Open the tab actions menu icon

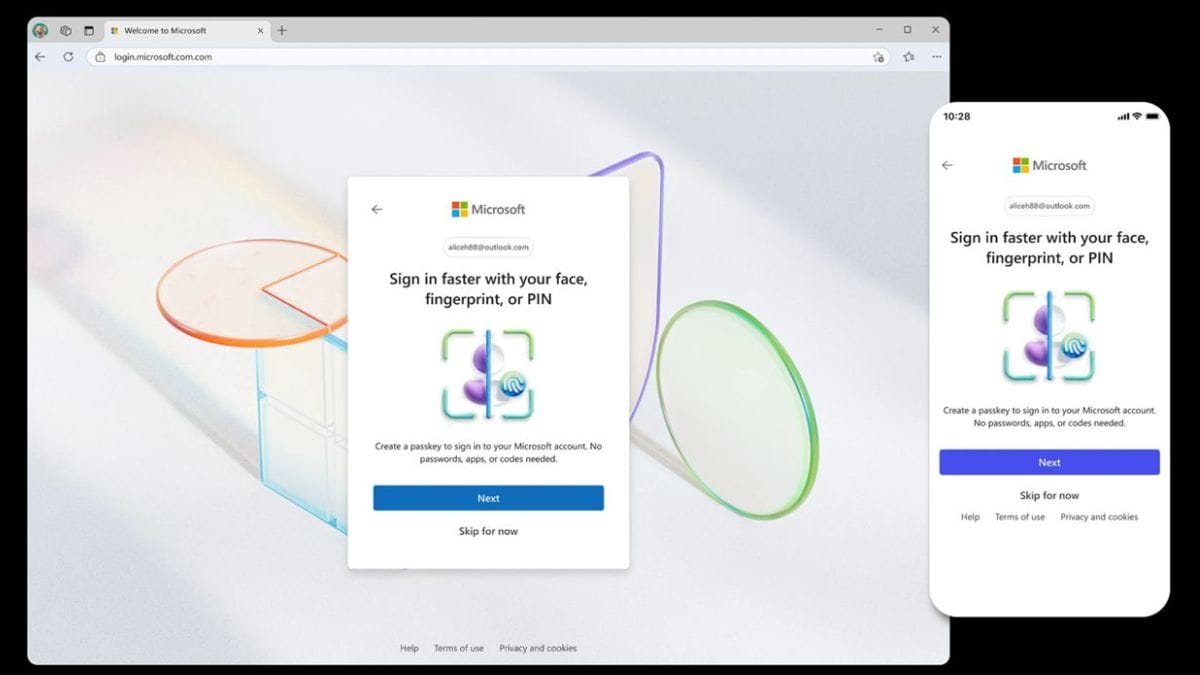click(88, 31)
